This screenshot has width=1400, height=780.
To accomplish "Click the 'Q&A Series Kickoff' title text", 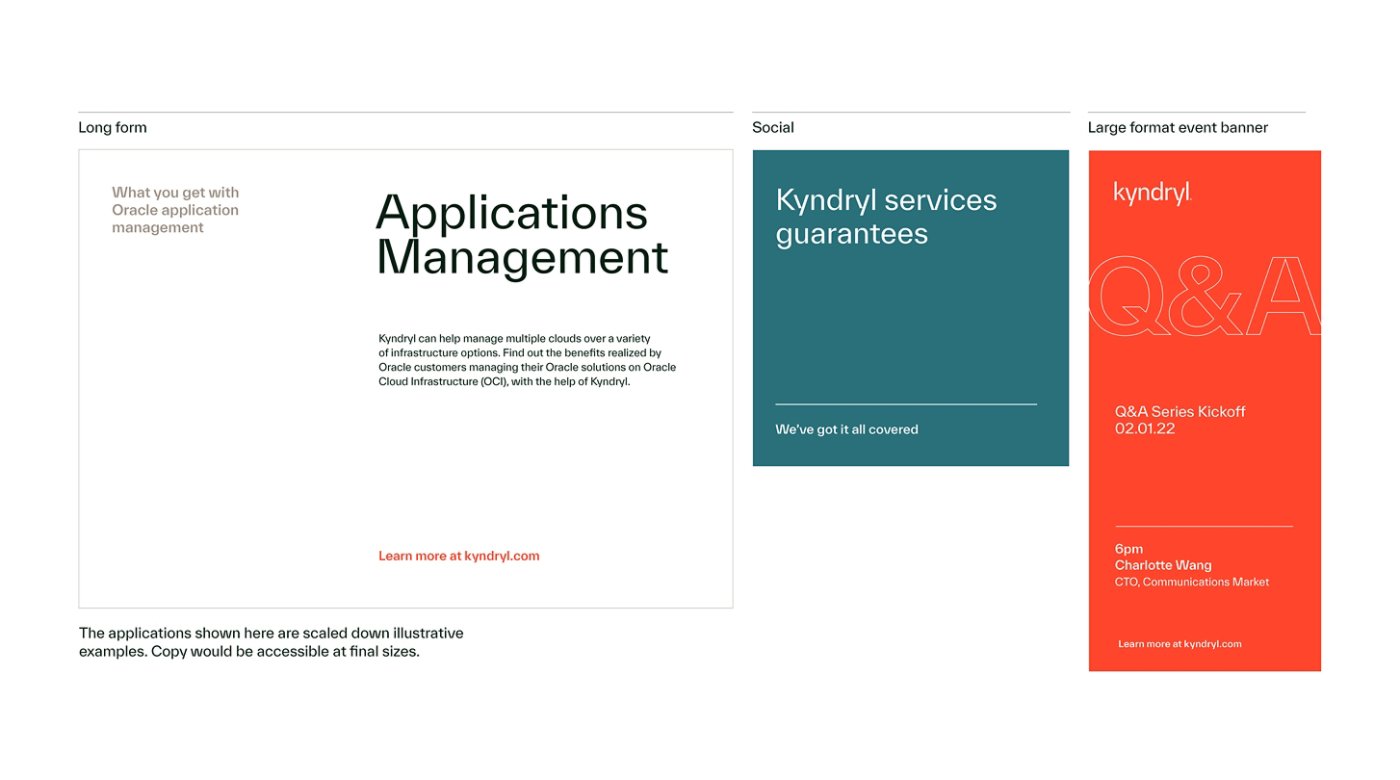I will click(1180, 411).
